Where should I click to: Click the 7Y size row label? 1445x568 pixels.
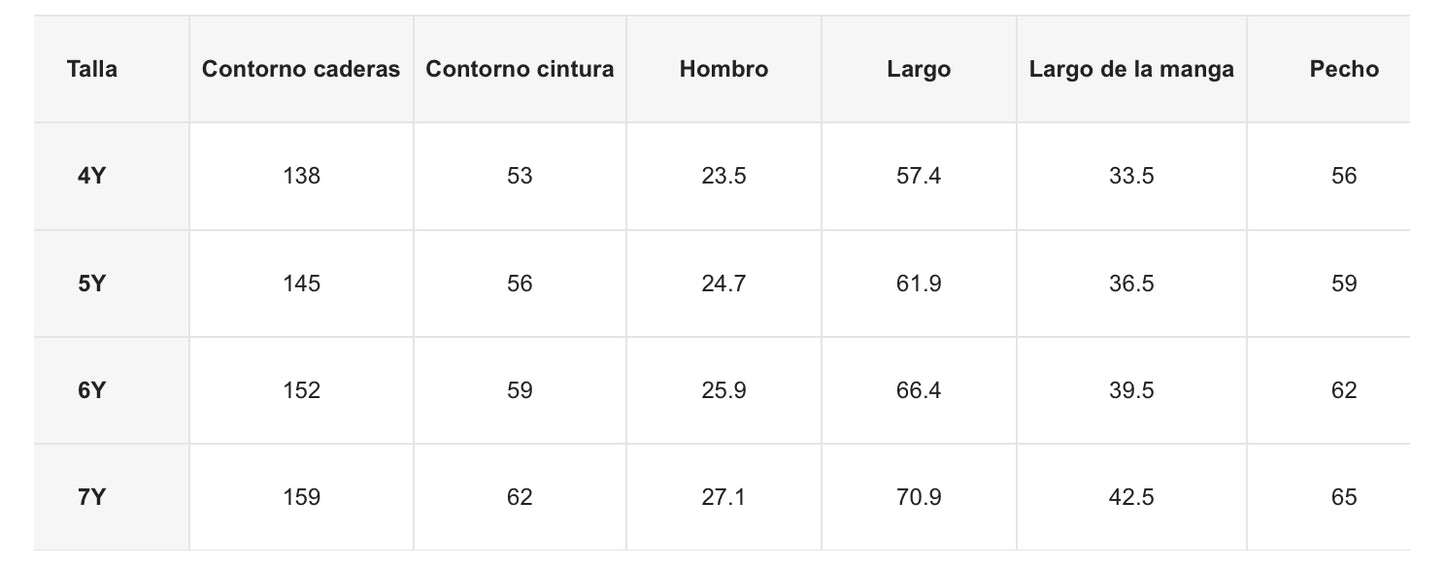point(92,498)
